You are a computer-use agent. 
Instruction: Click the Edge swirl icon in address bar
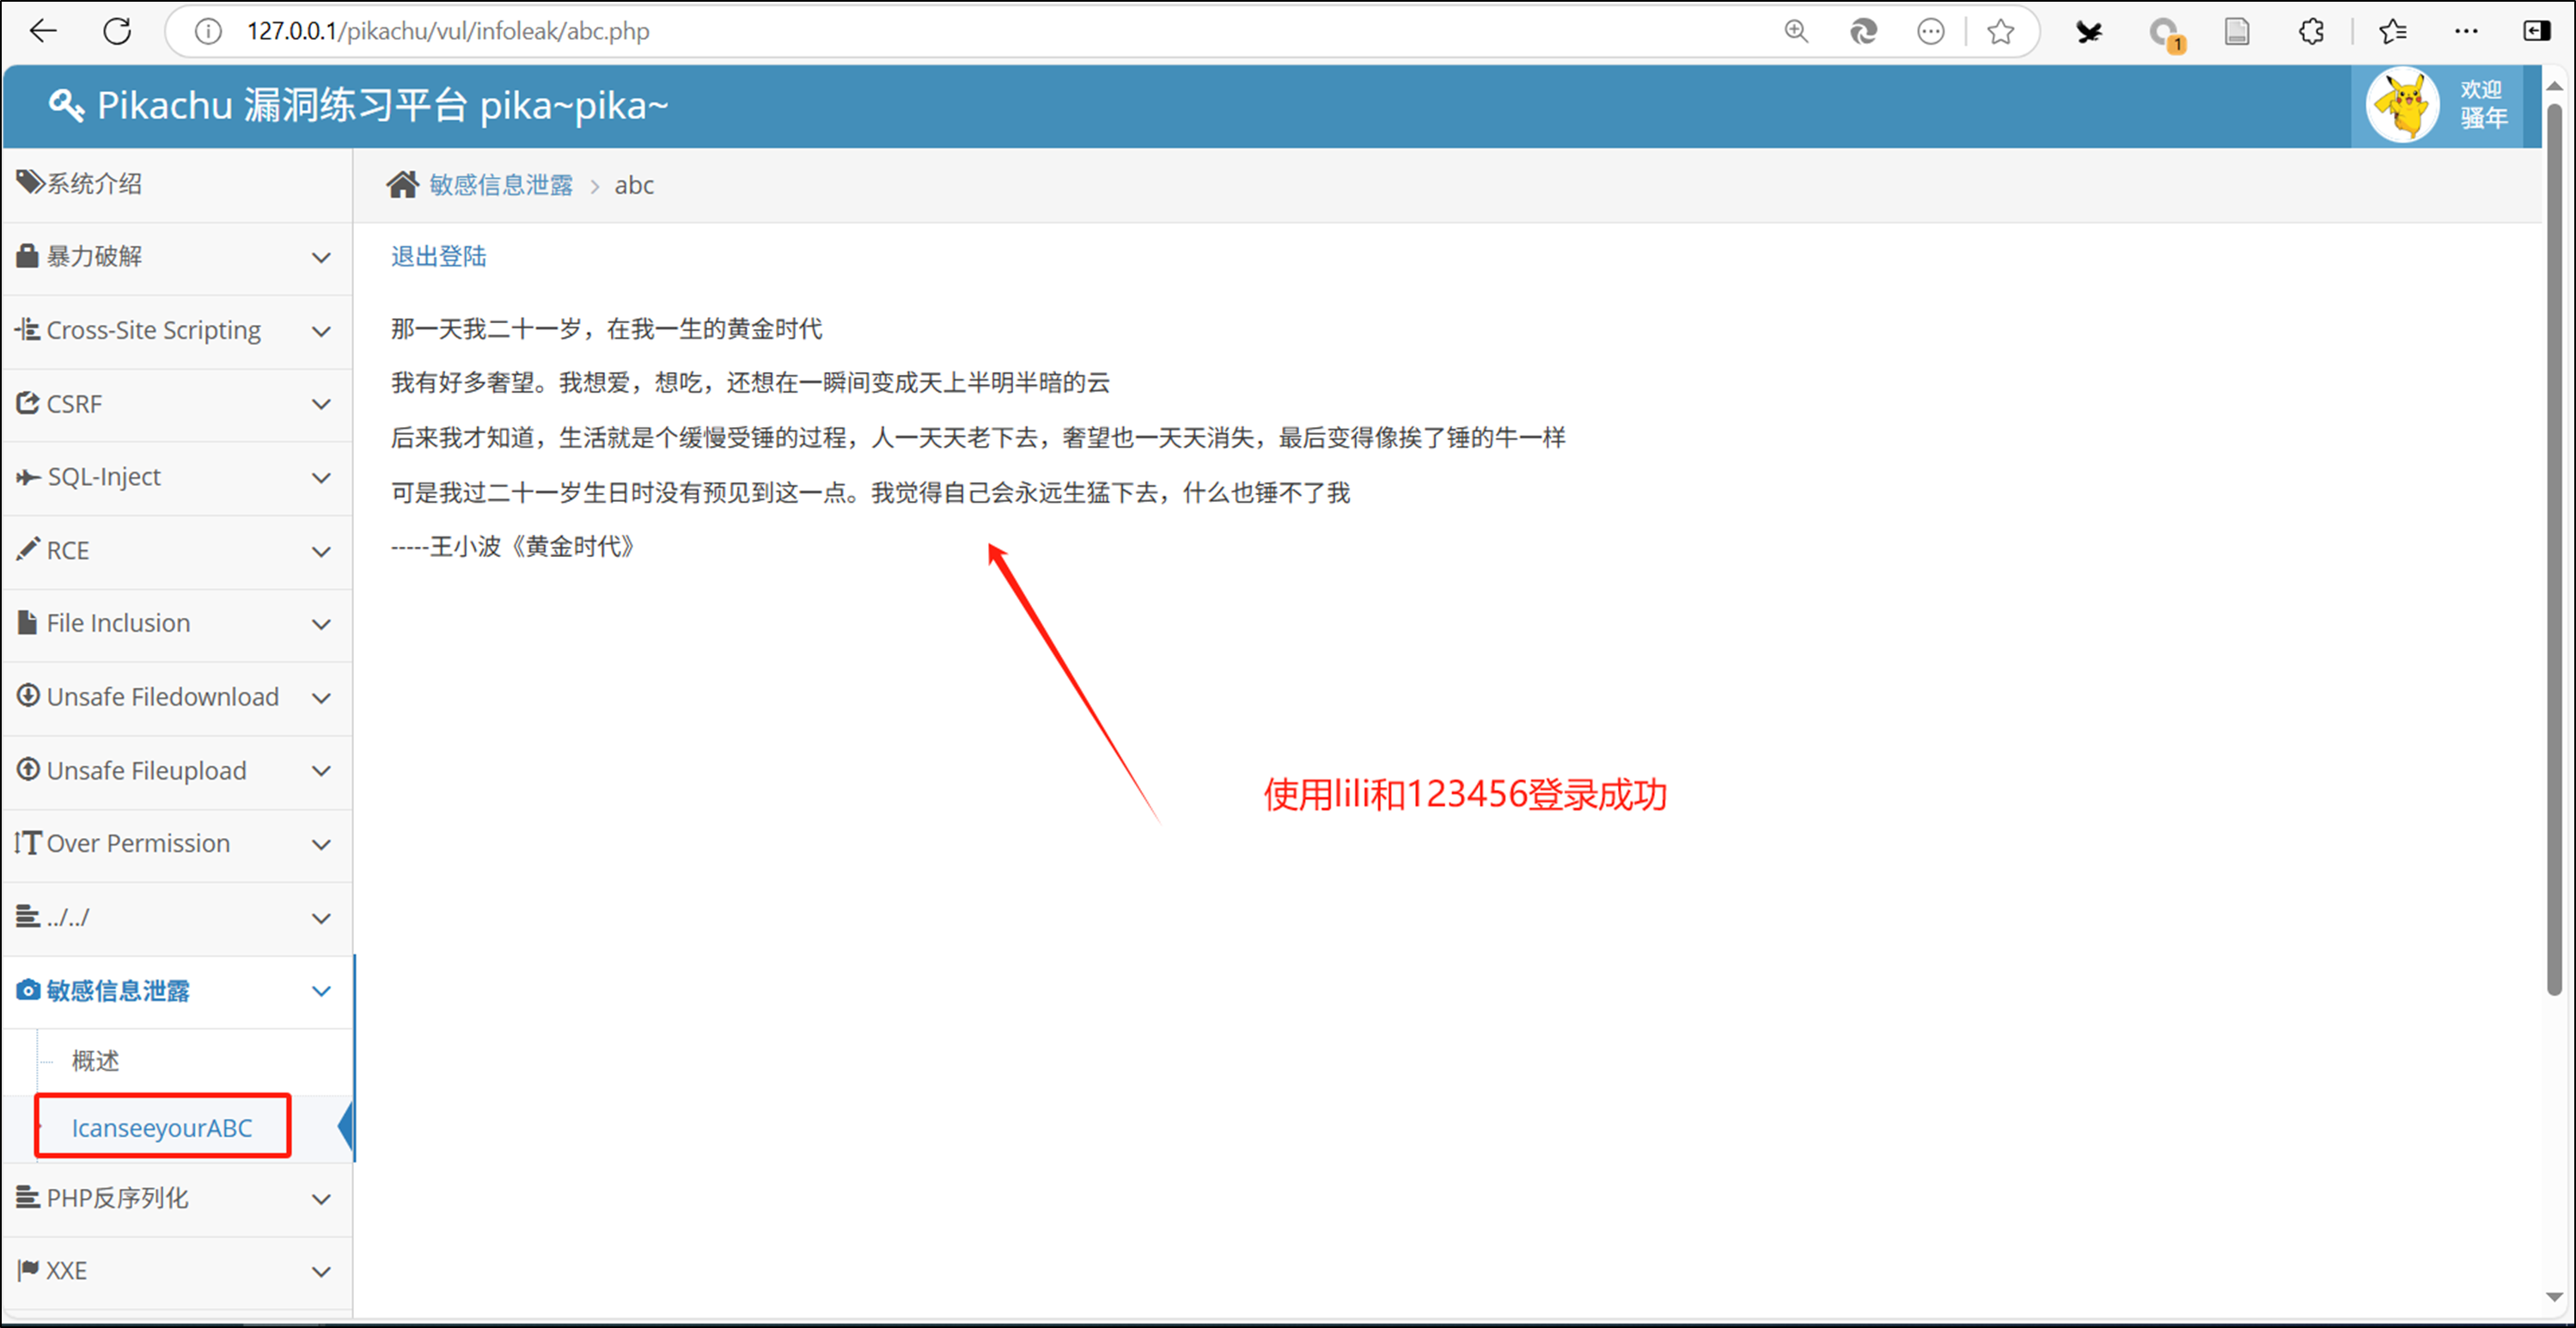pos(1863,32)
